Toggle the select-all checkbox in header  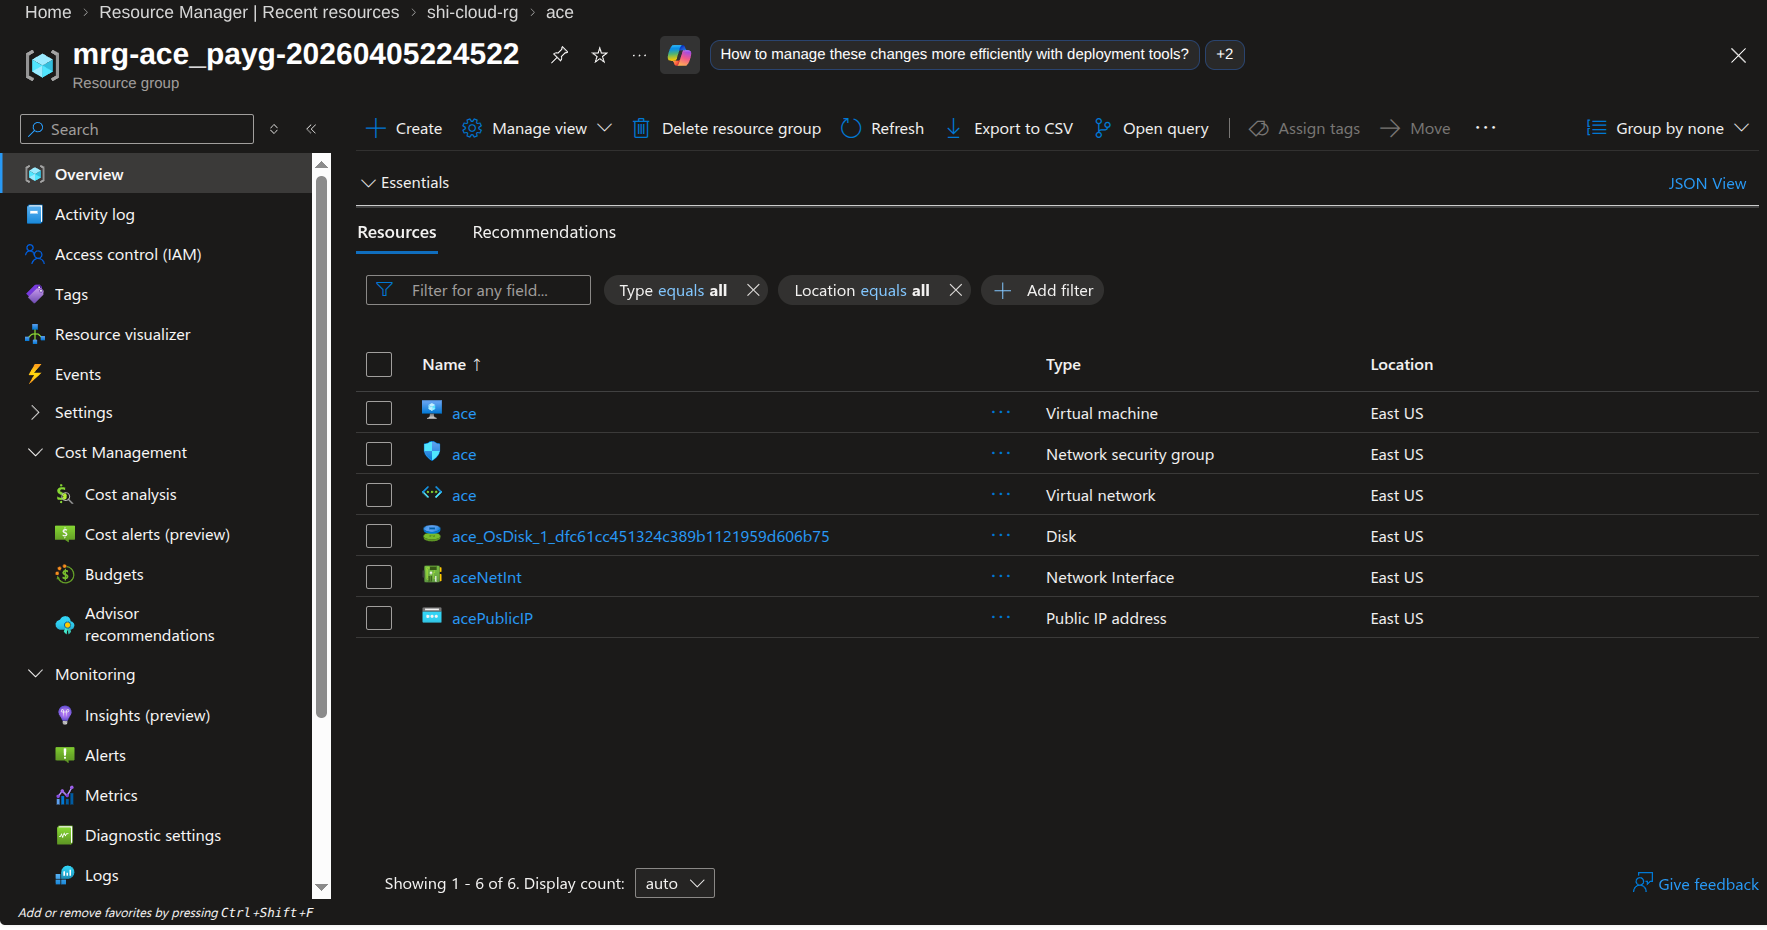point(379,364)
